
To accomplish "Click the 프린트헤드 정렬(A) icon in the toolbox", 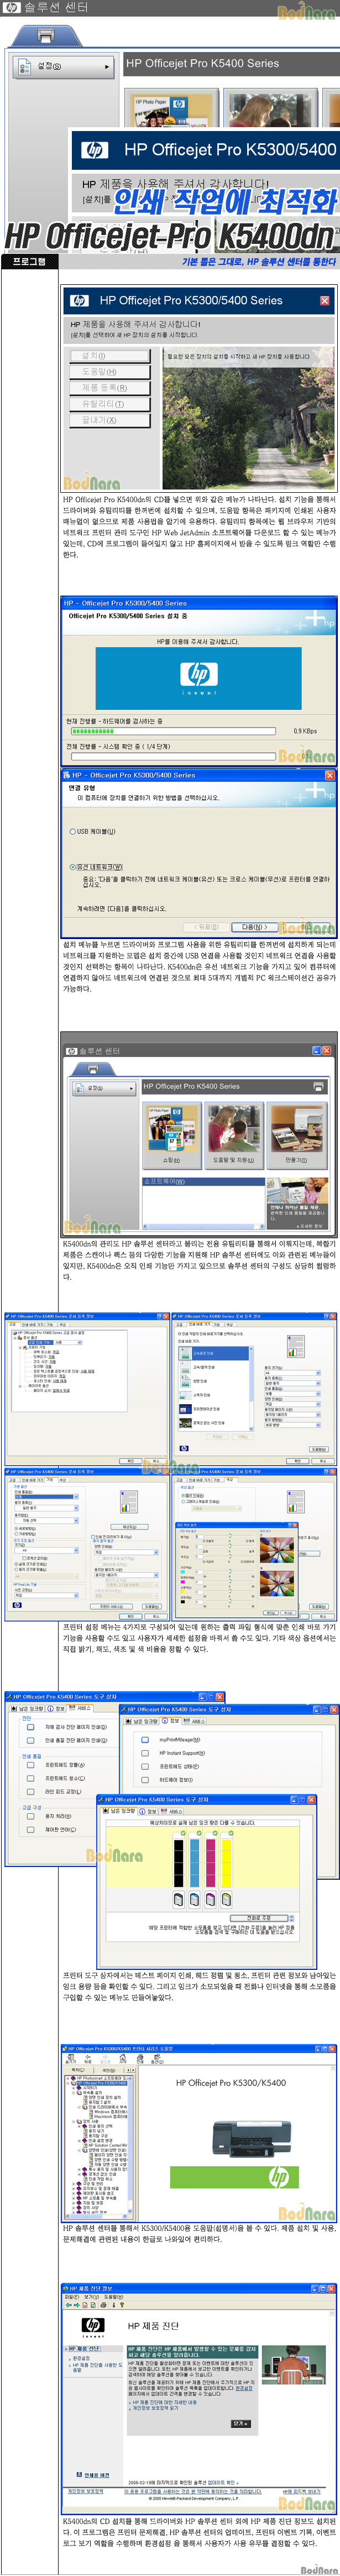I will (31, 1765).
